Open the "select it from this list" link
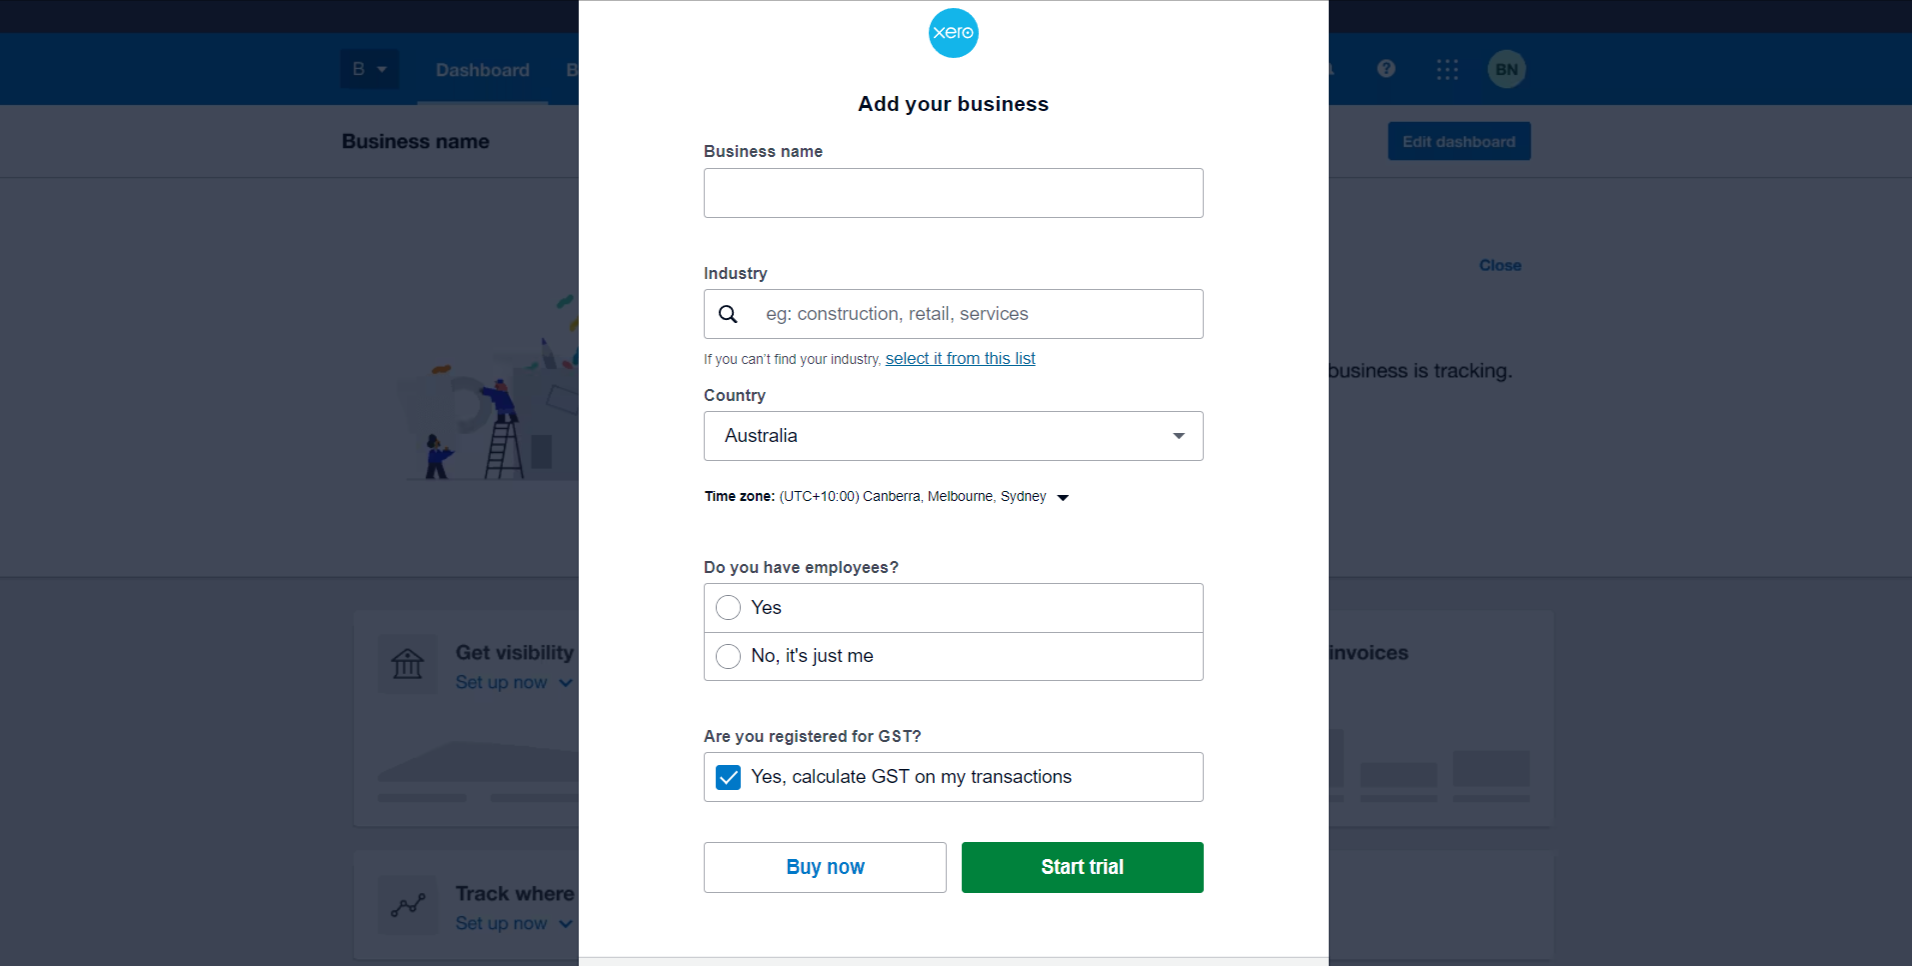 click(x=960, y=358)
